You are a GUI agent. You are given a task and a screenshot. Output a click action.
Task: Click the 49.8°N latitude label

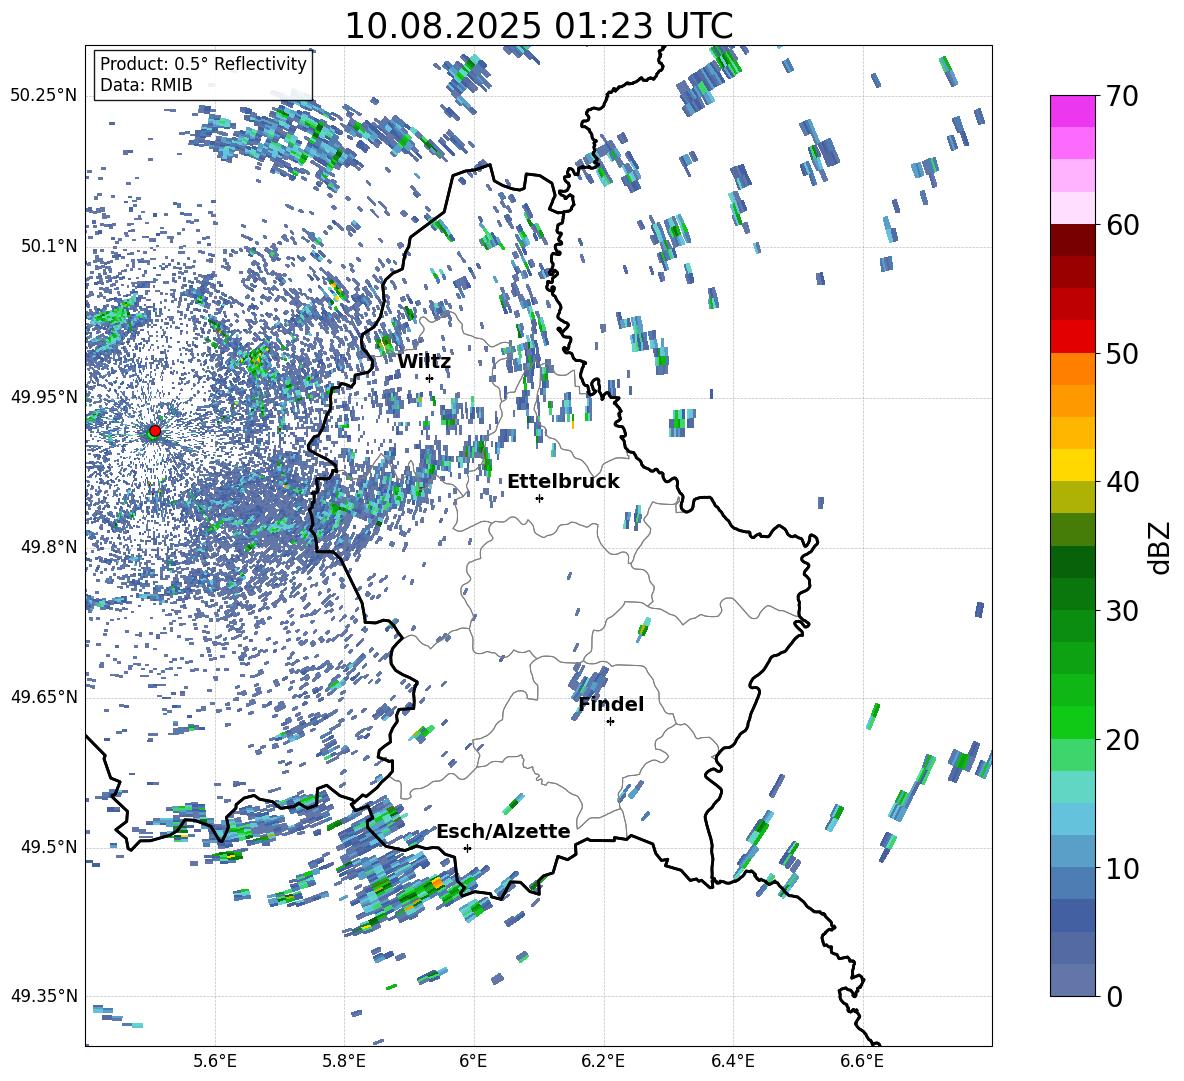48,547
